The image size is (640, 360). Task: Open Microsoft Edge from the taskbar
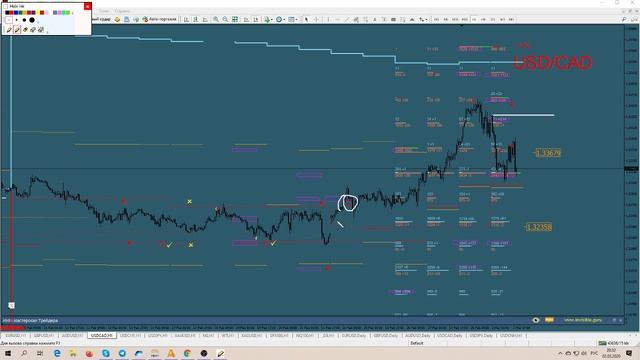[x=57, y=353]
